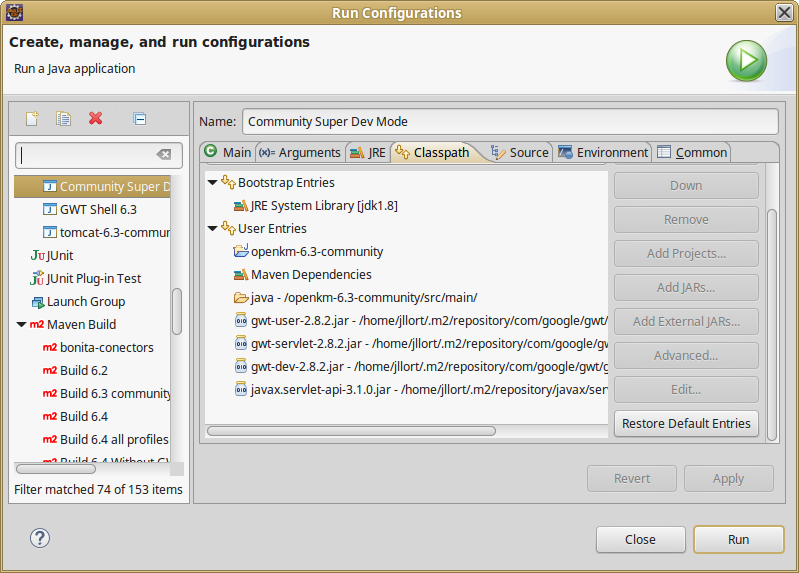This screenshot has height=573, width=799.
Task: Click the Maven Dependencies library icon
Action: 241,275
